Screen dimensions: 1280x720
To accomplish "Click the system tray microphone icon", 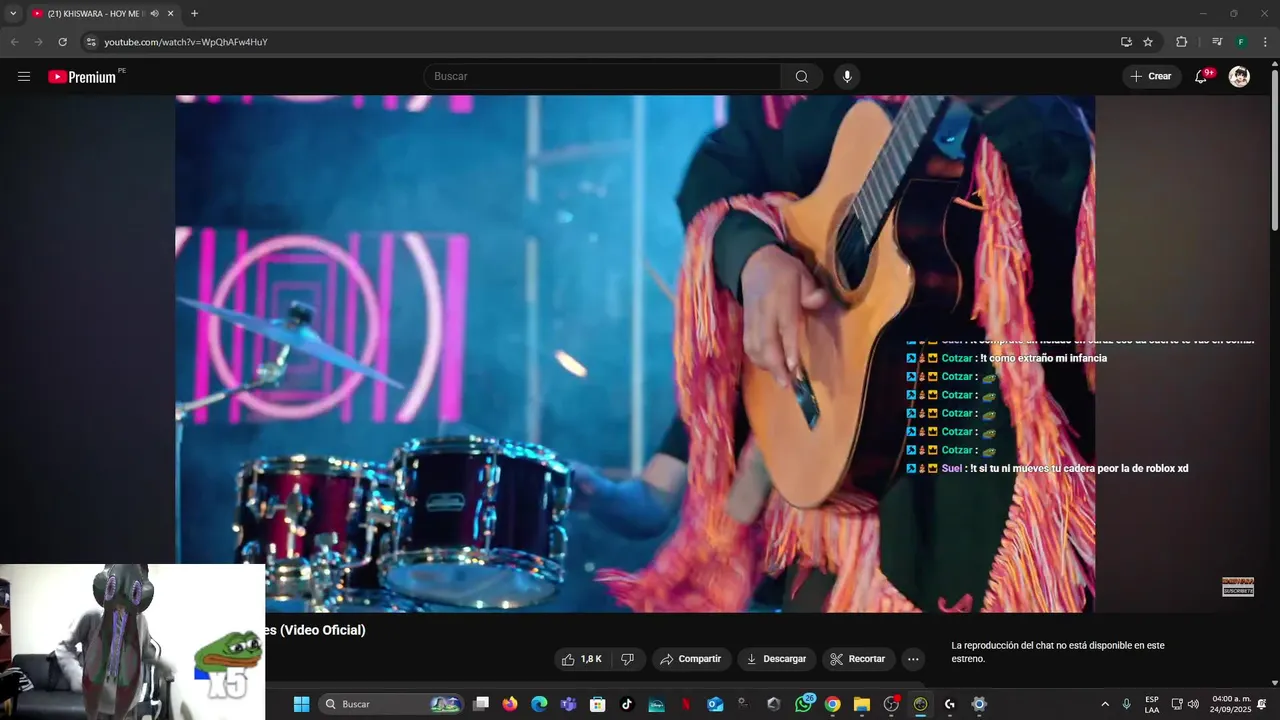I will [1127, 704].
